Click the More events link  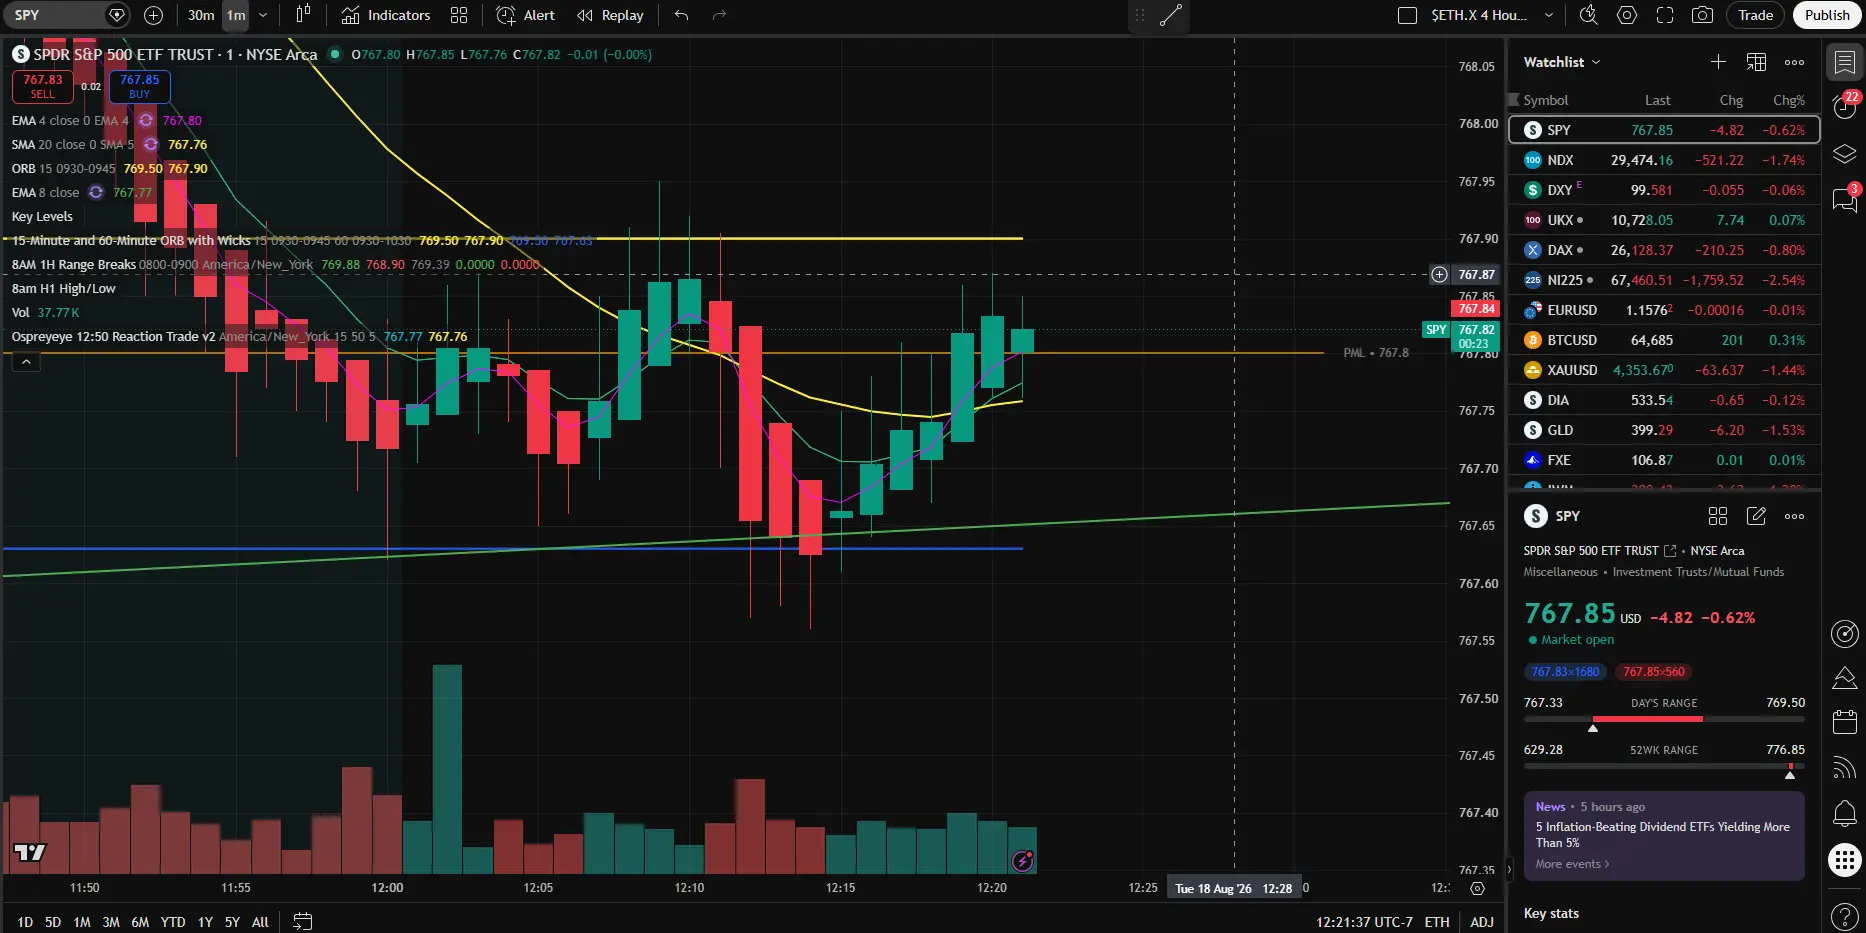(x=1572, y=864)
